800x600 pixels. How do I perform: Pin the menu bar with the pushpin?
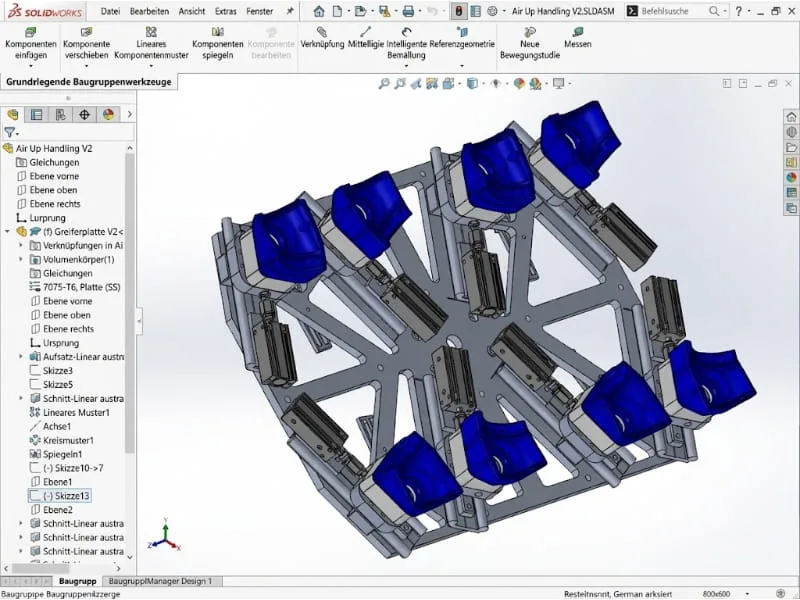point(290,11)
